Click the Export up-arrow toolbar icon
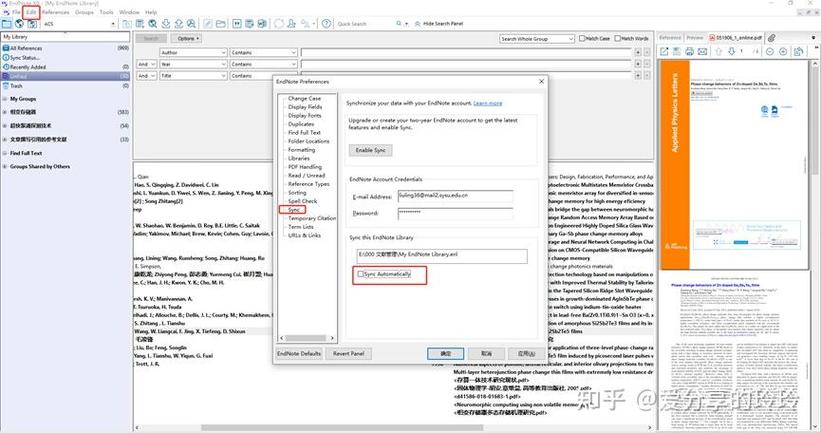Viewport: 821px width, 433px height. point(179,24)
